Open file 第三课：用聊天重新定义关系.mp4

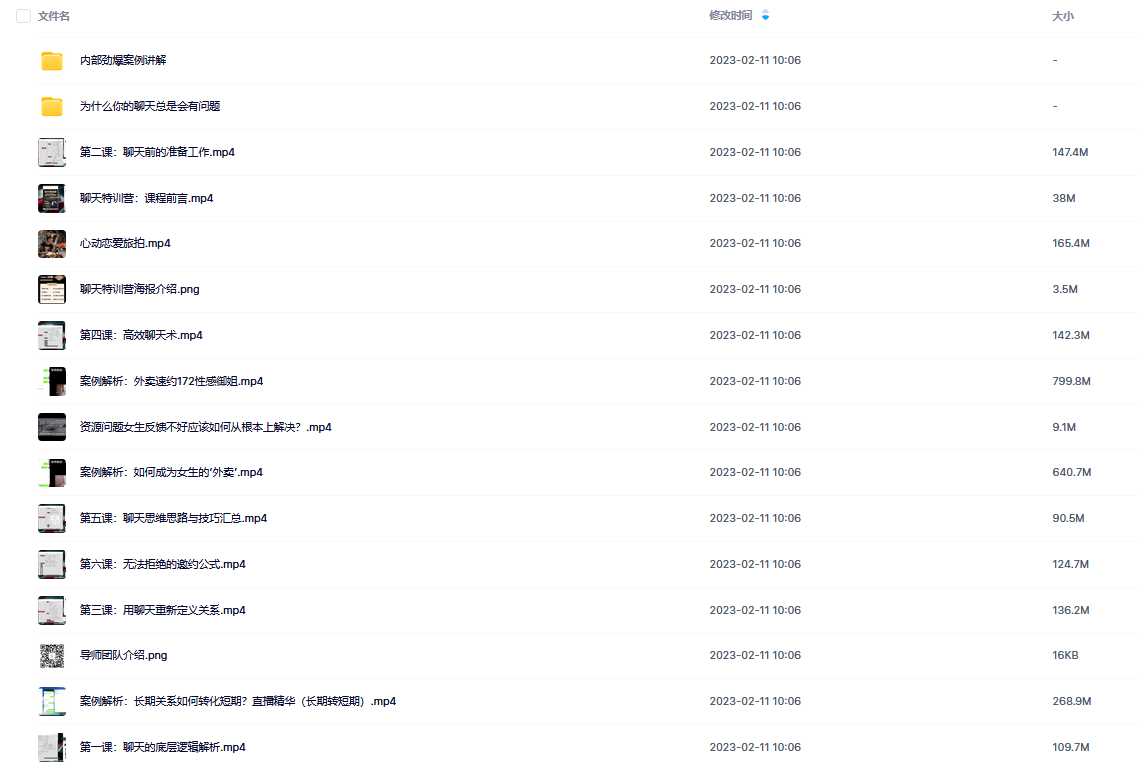[163, 610]
